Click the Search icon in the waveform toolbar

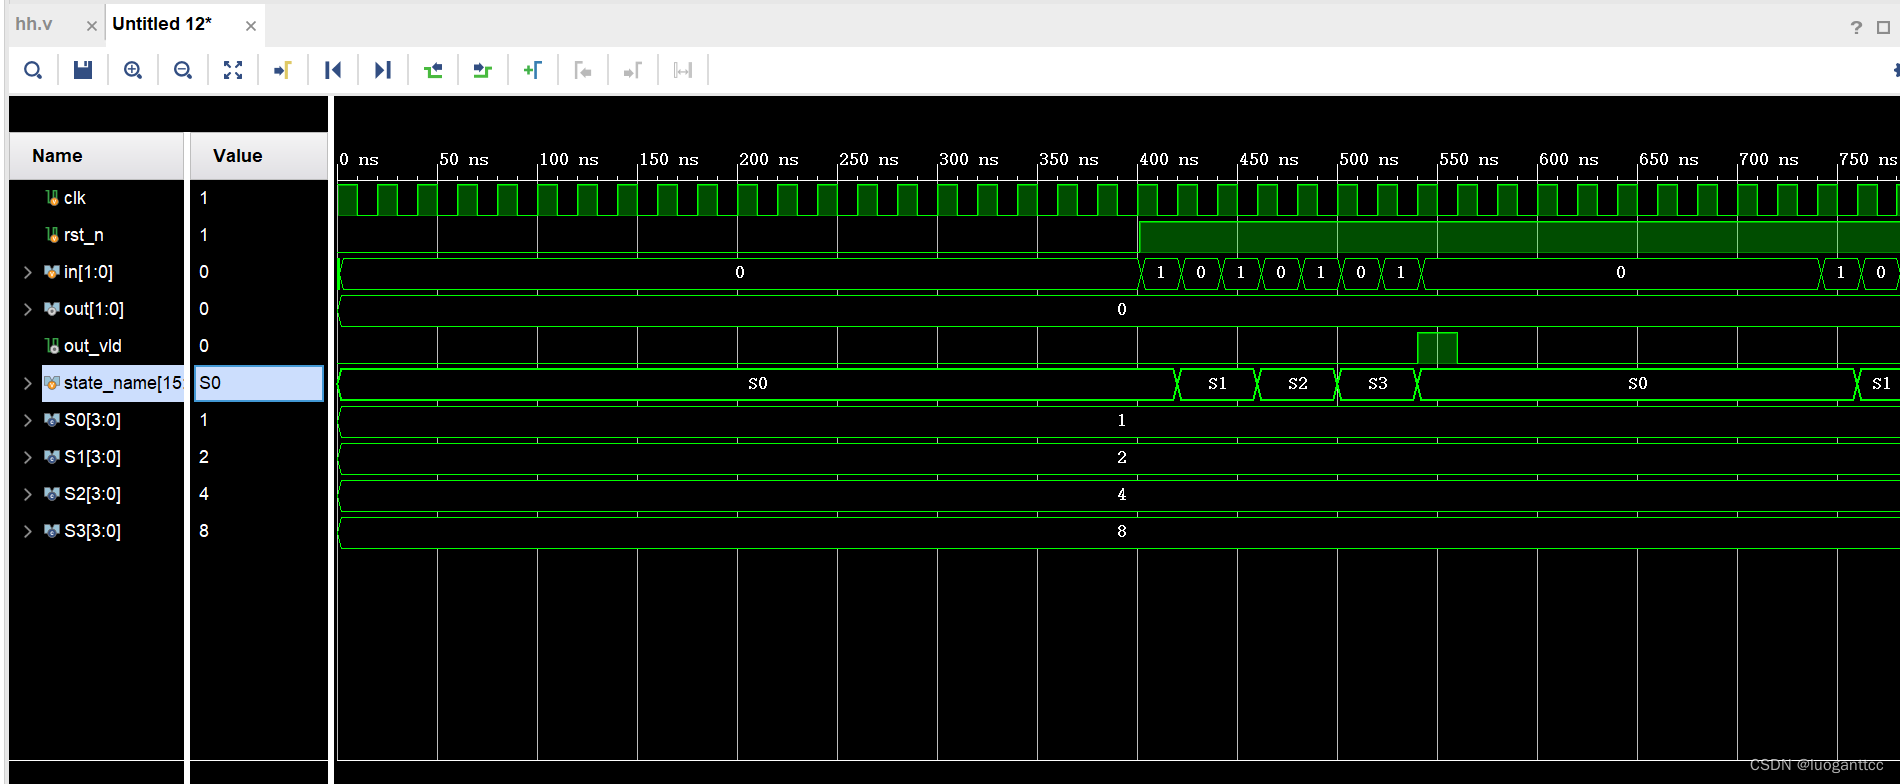(x=33, y=70)
